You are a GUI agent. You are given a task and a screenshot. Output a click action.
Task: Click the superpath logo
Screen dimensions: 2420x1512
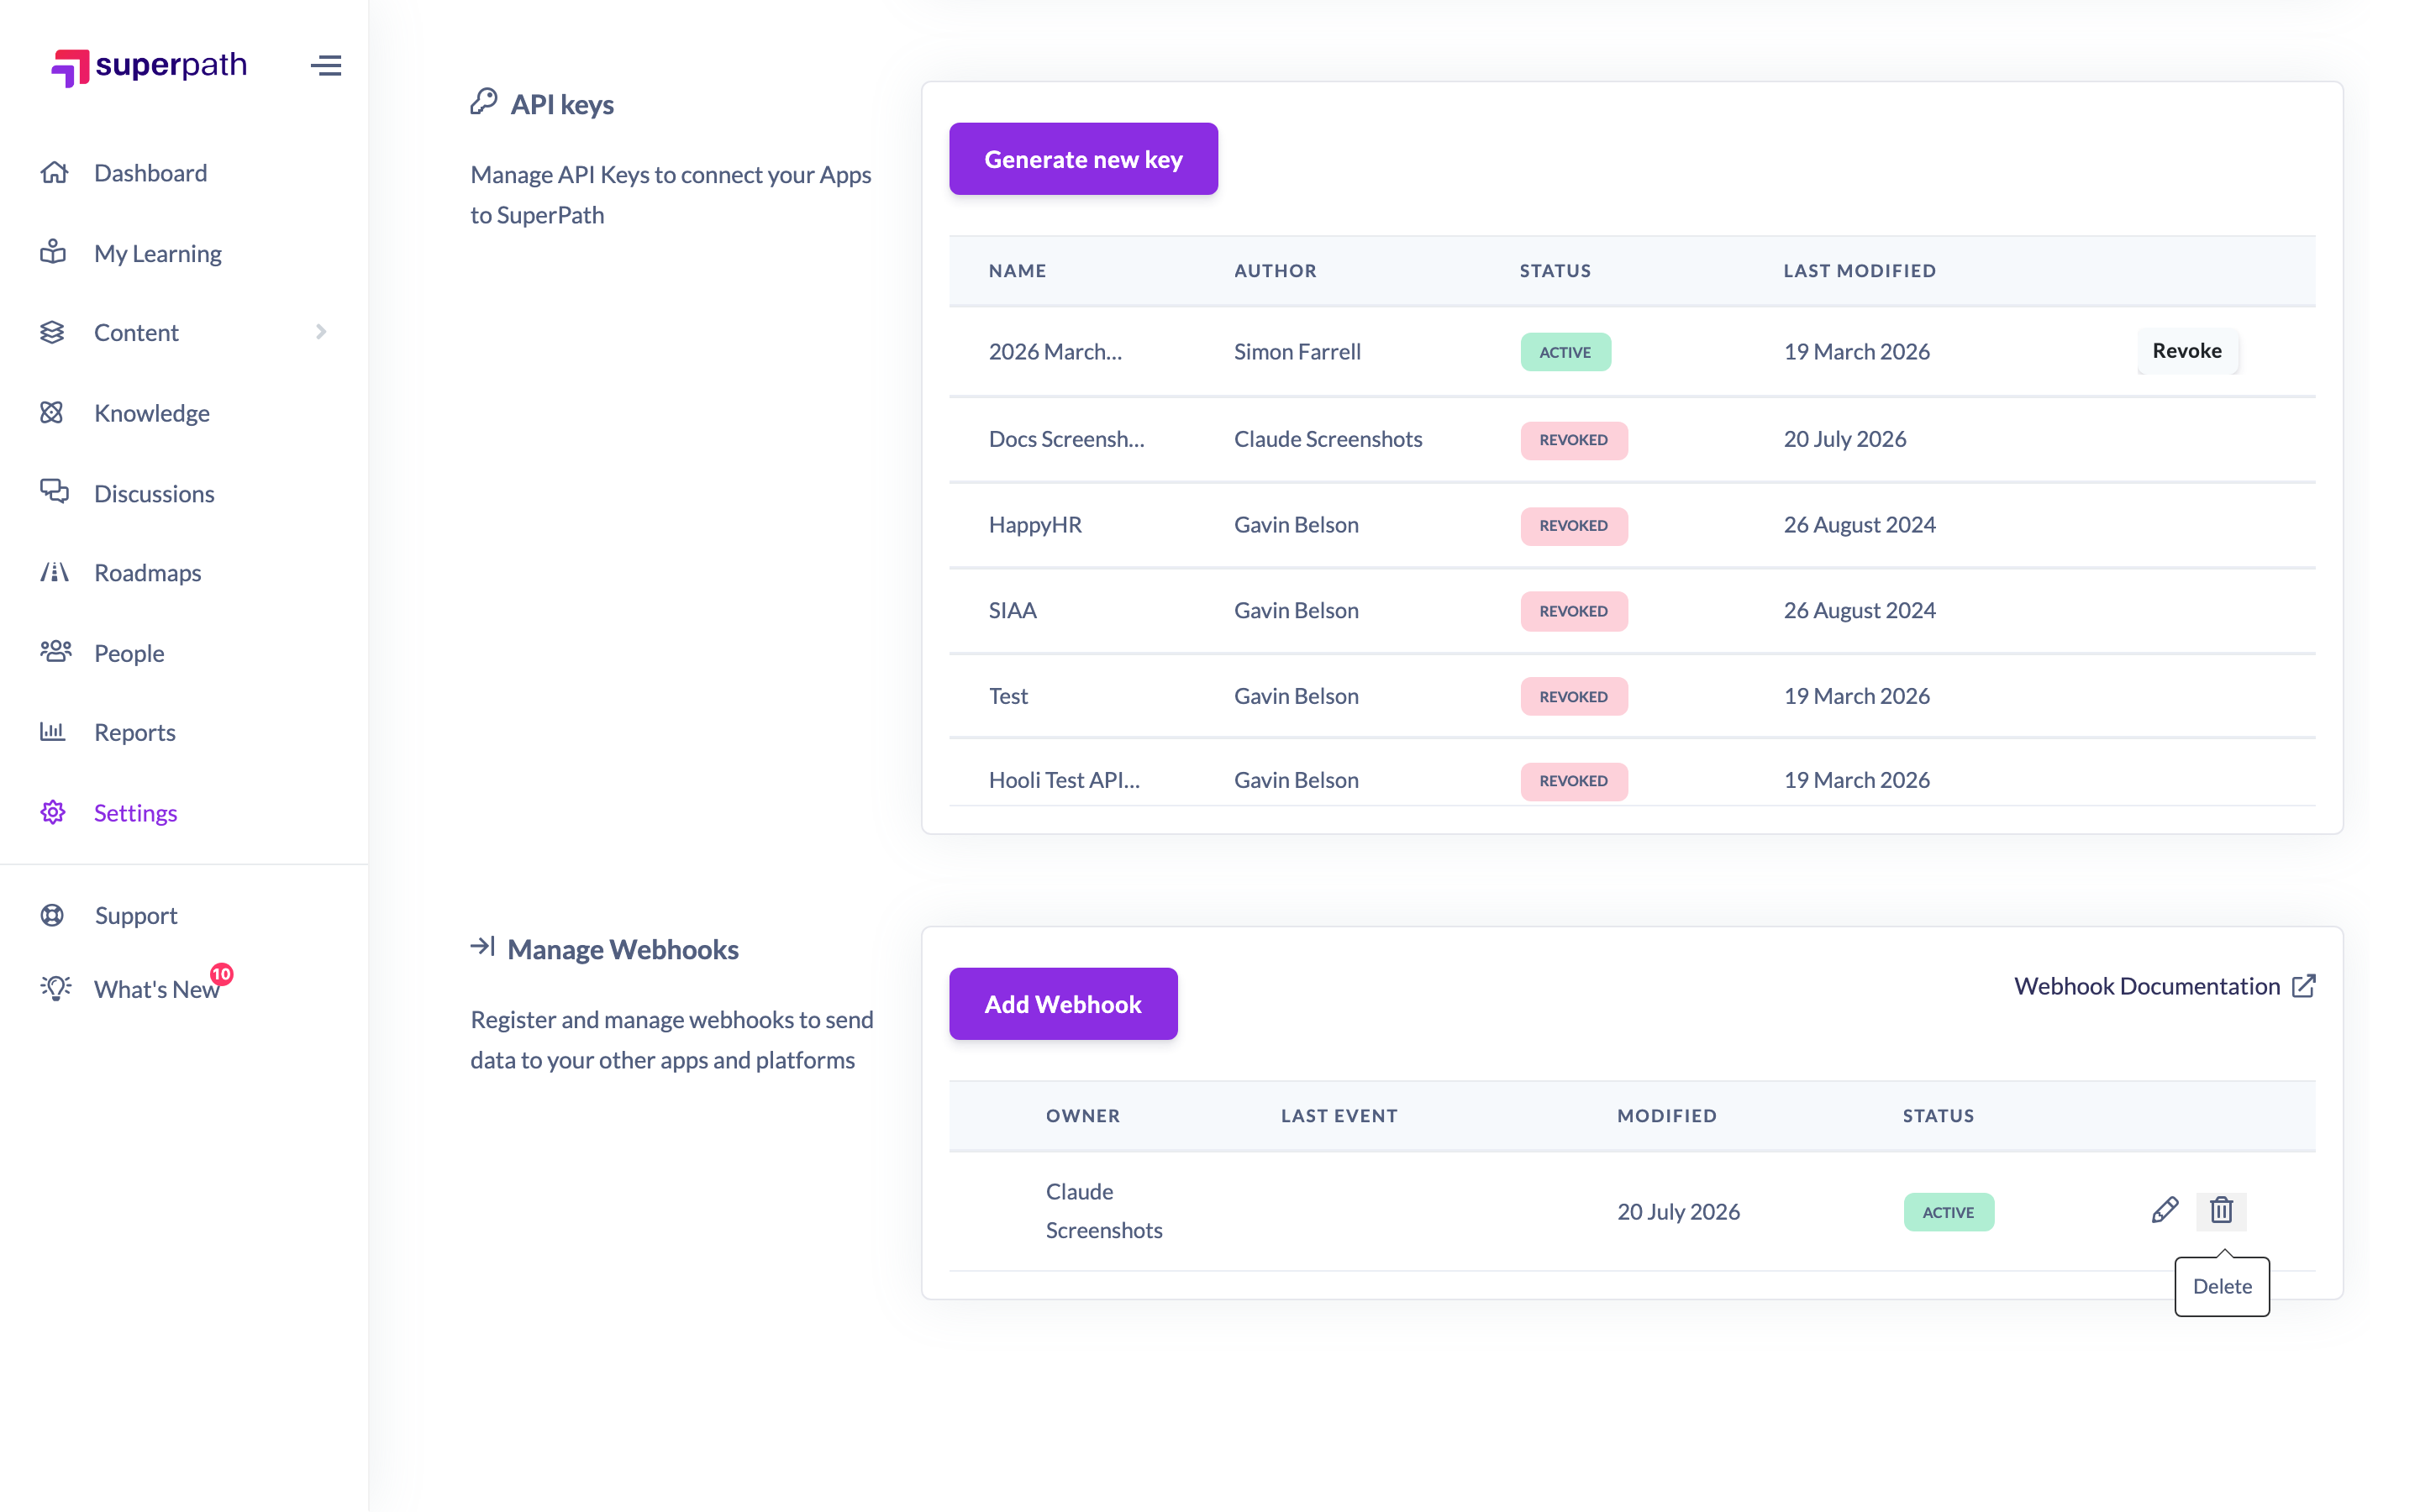[149, 66]
